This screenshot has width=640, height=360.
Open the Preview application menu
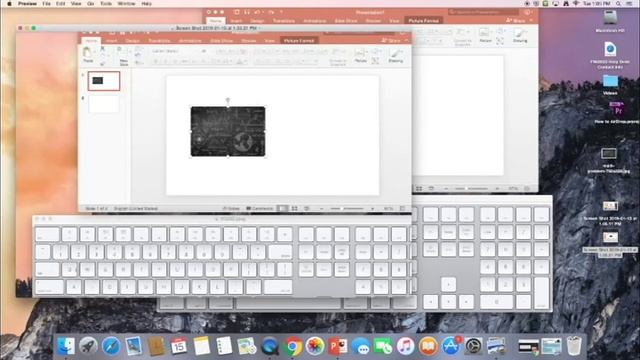tap(27, 3)
